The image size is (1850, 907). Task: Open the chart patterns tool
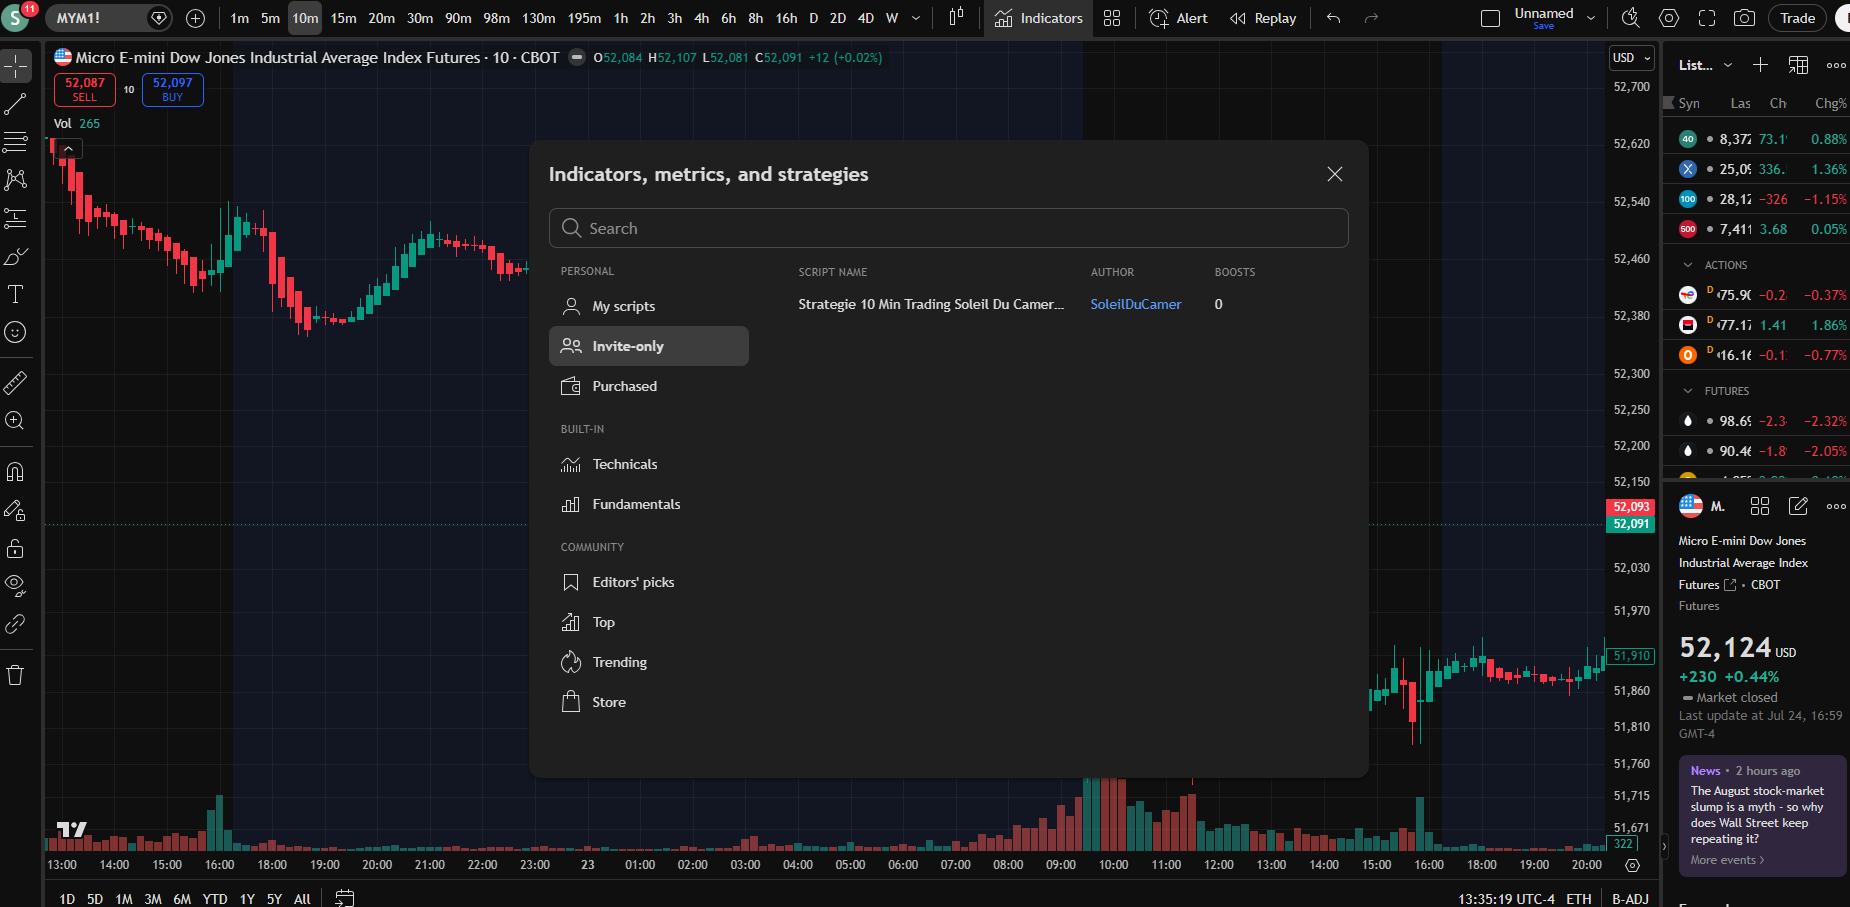(16, 180)
